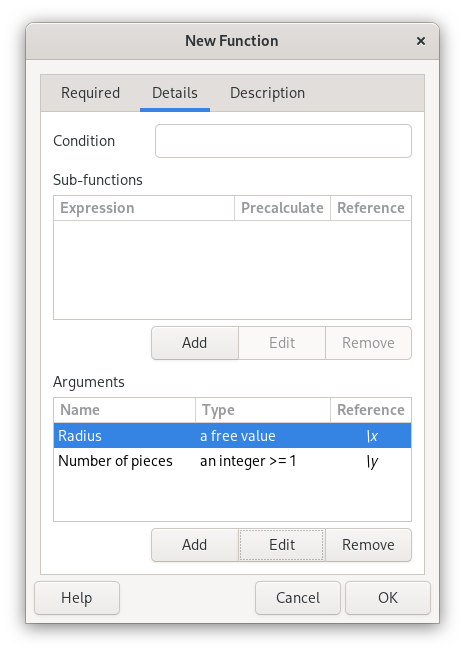Focus the Condition input field

283,141
